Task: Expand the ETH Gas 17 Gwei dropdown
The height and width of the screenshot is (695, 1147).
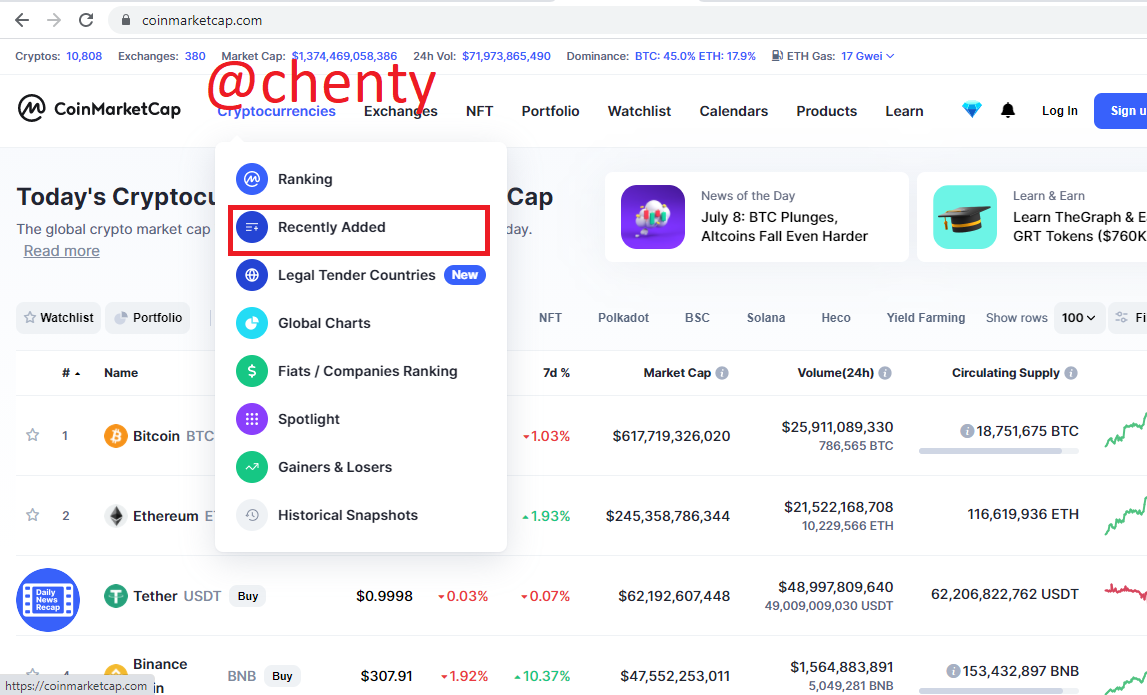Action: [x=868, y=56]
